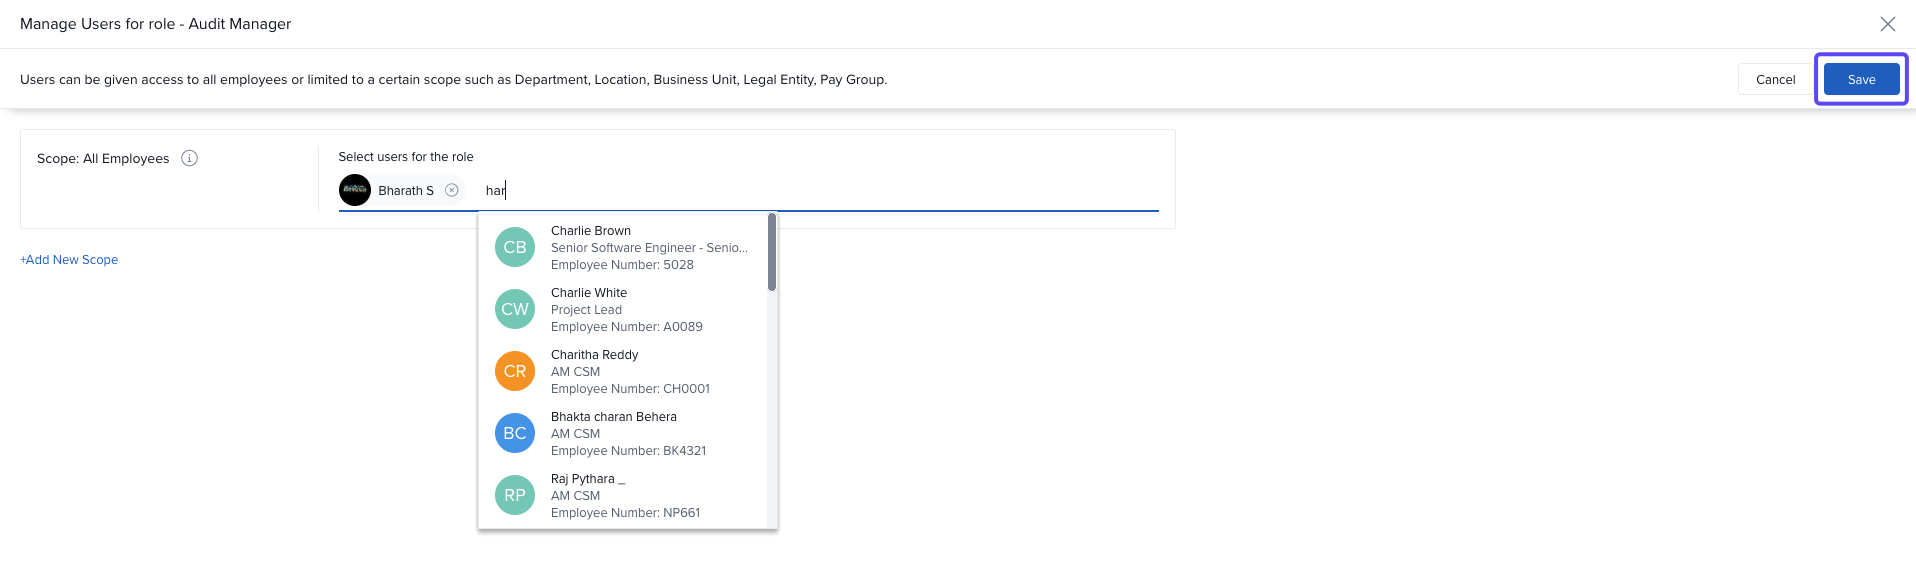Click the CW avatar for Charlie White
This screenshot has width=1916, height=565.
(x=515, y=310)
